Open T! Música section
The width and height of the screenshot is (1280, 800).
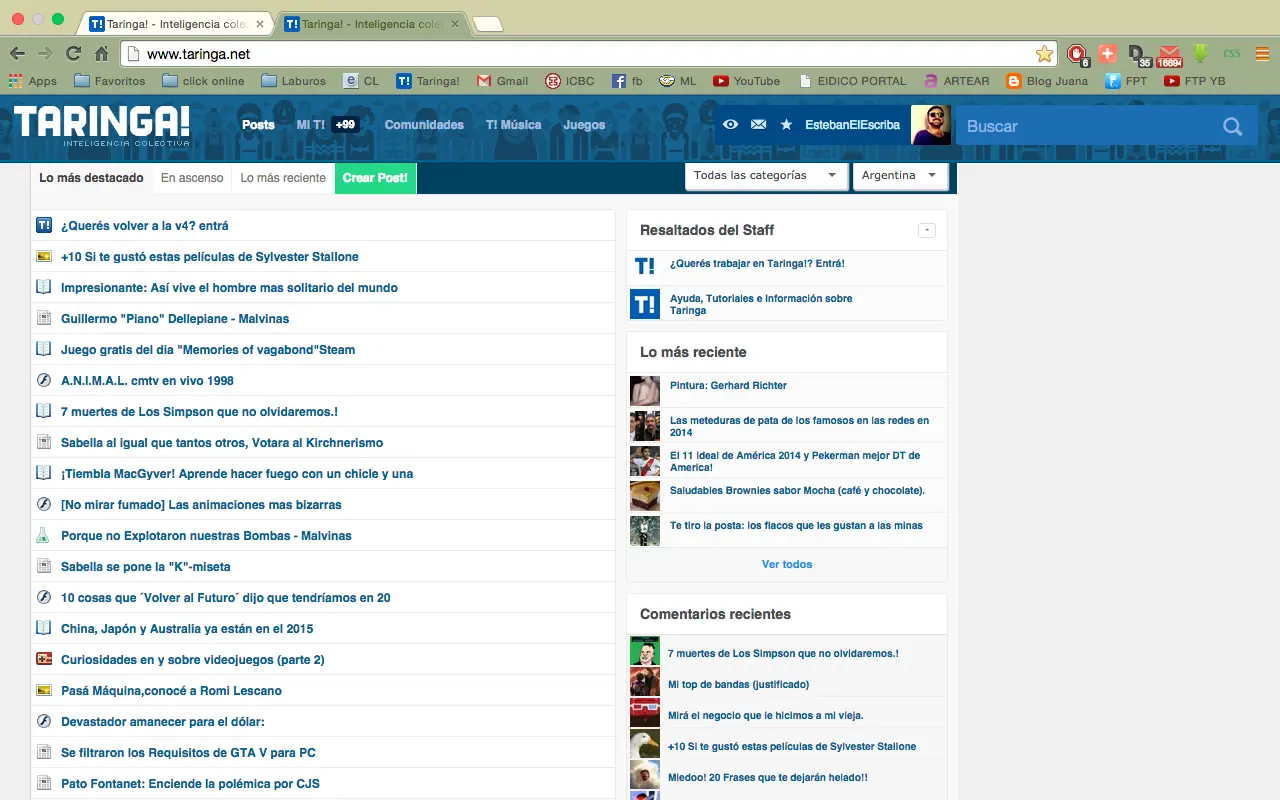(513, 125)
